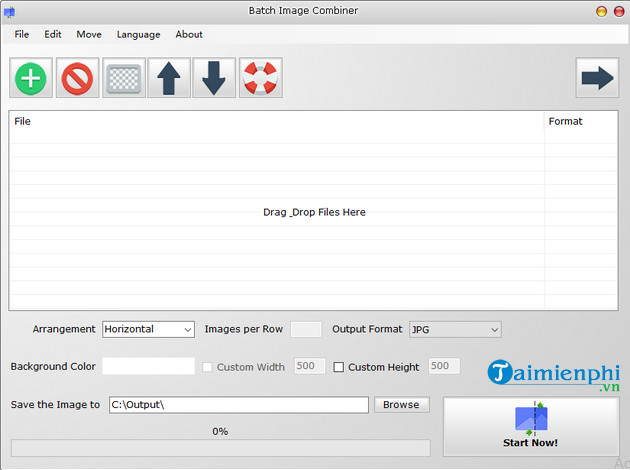The width and height of the screenshot is (630, 470).
Task: Expand the Arrangement dropdown showing Horizontal
Action: [148, 329]
